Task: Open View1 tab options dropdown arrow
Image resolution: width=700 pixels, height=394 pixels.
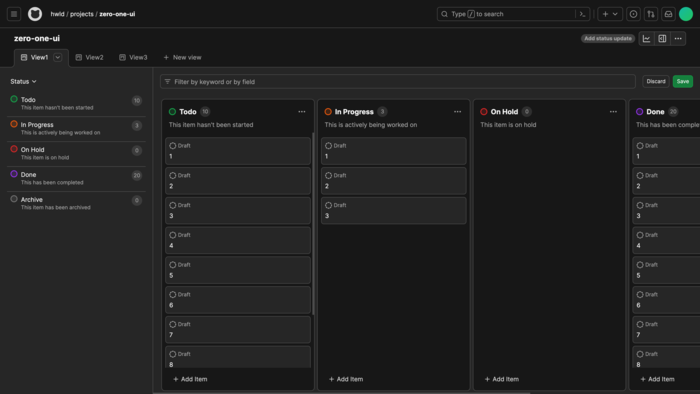Action: coord(58,57)
